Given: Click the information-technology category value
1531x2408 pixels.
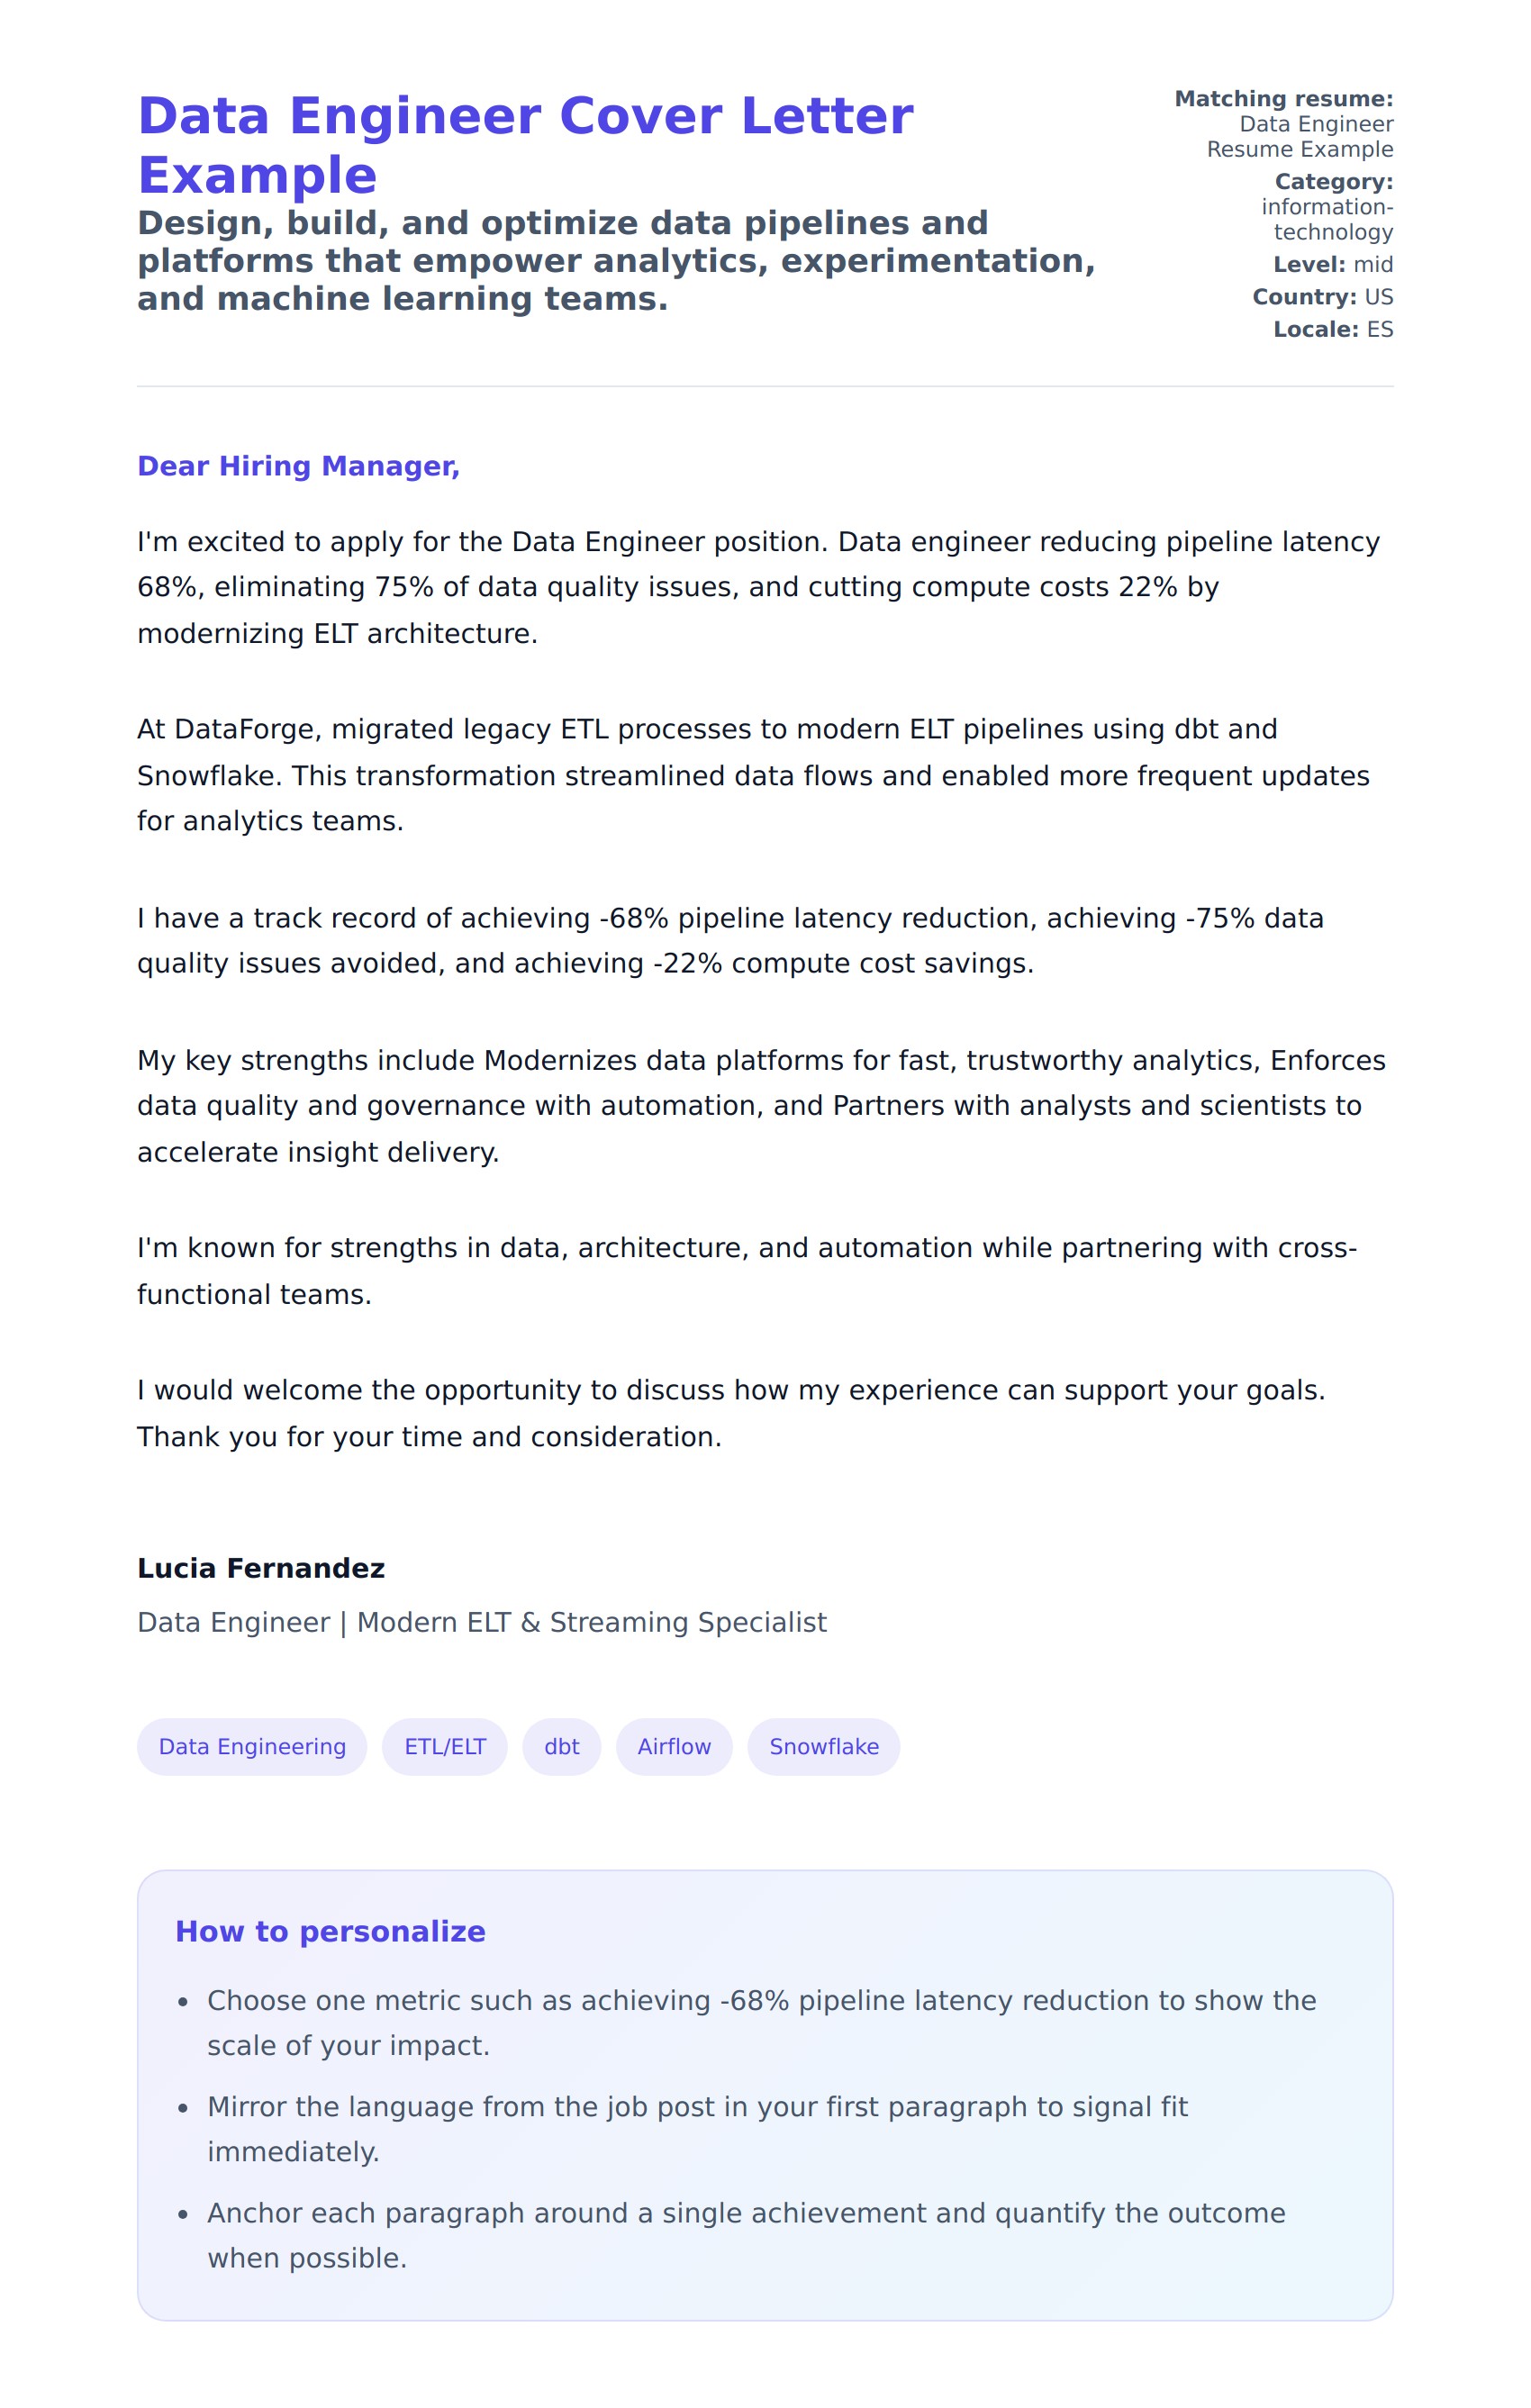Looking at the screenshot, I should click(1327, 220).
